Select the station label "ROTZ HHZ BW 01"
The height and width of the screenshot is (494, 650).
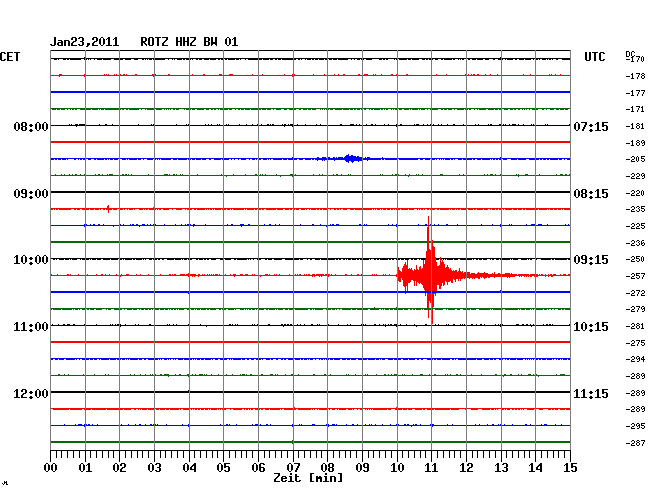point(189,42)
